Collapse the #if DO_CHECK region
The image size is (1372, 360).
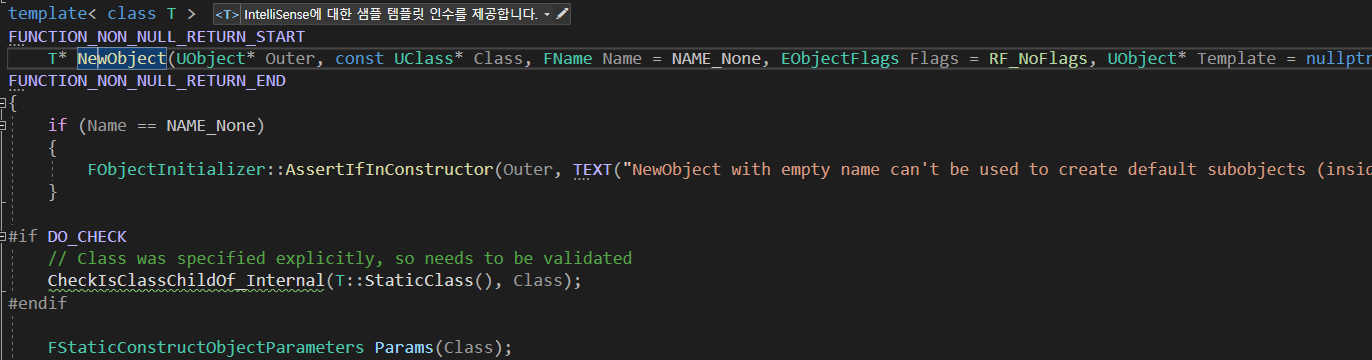coord(3,237)
